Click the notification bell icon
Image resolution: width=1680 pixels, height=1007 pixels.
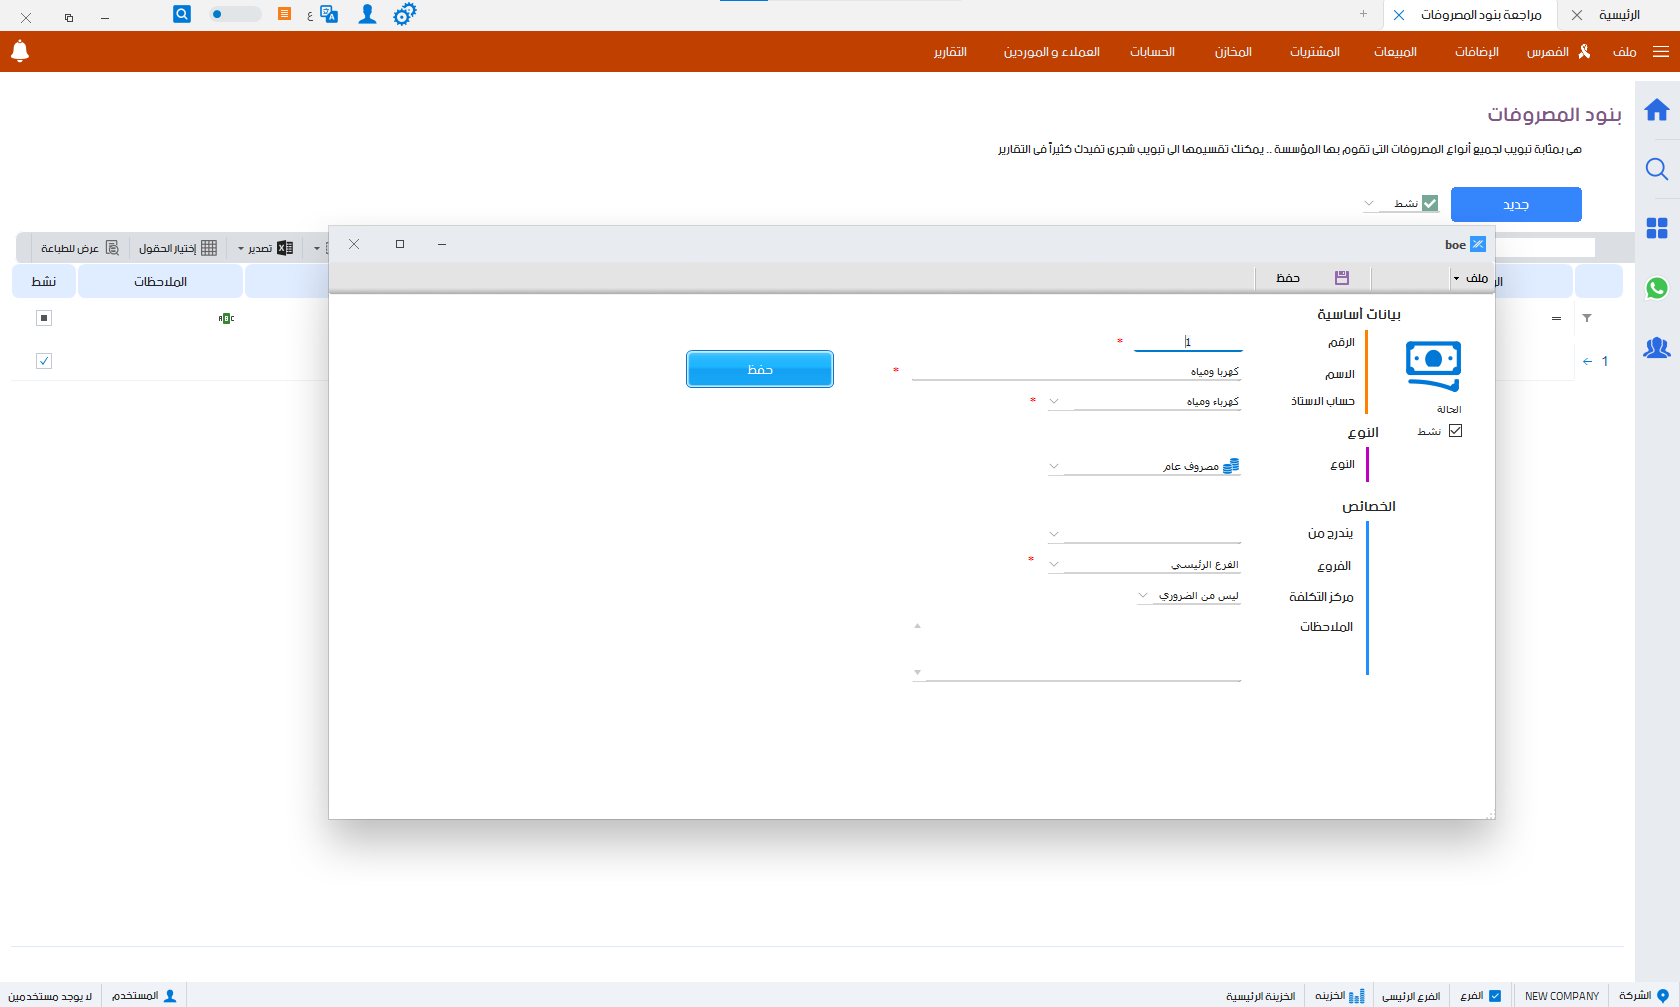(x=20, y=51)
